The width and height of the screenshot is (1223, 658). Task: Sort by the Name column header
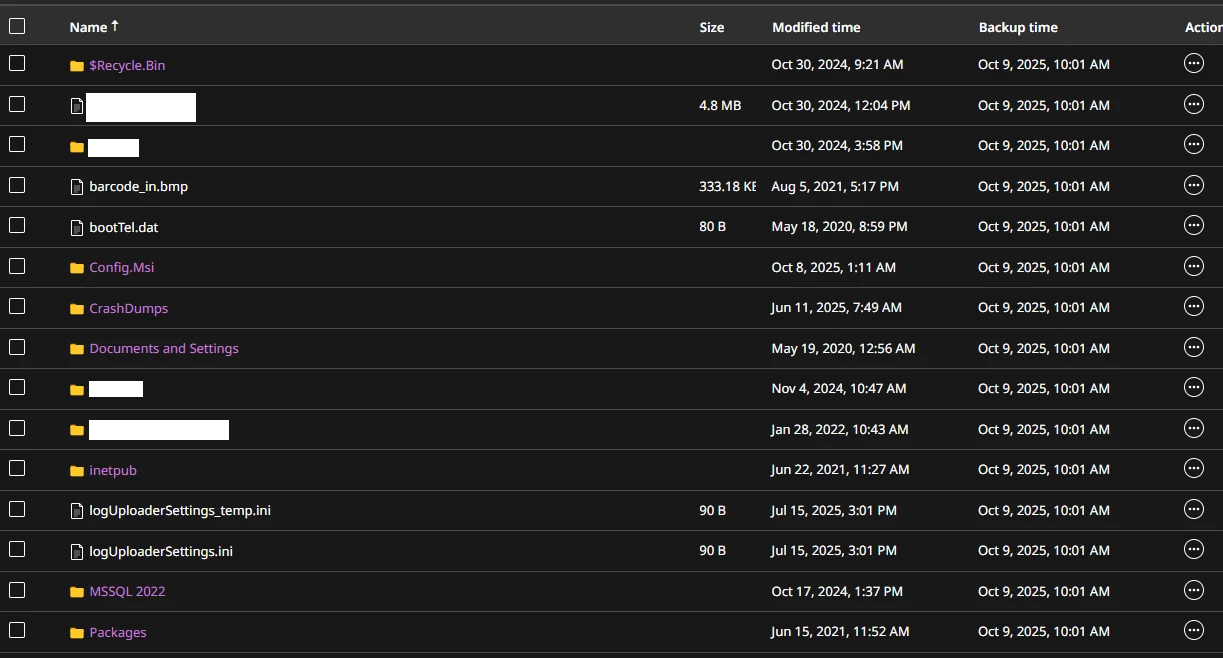point(88,28)
